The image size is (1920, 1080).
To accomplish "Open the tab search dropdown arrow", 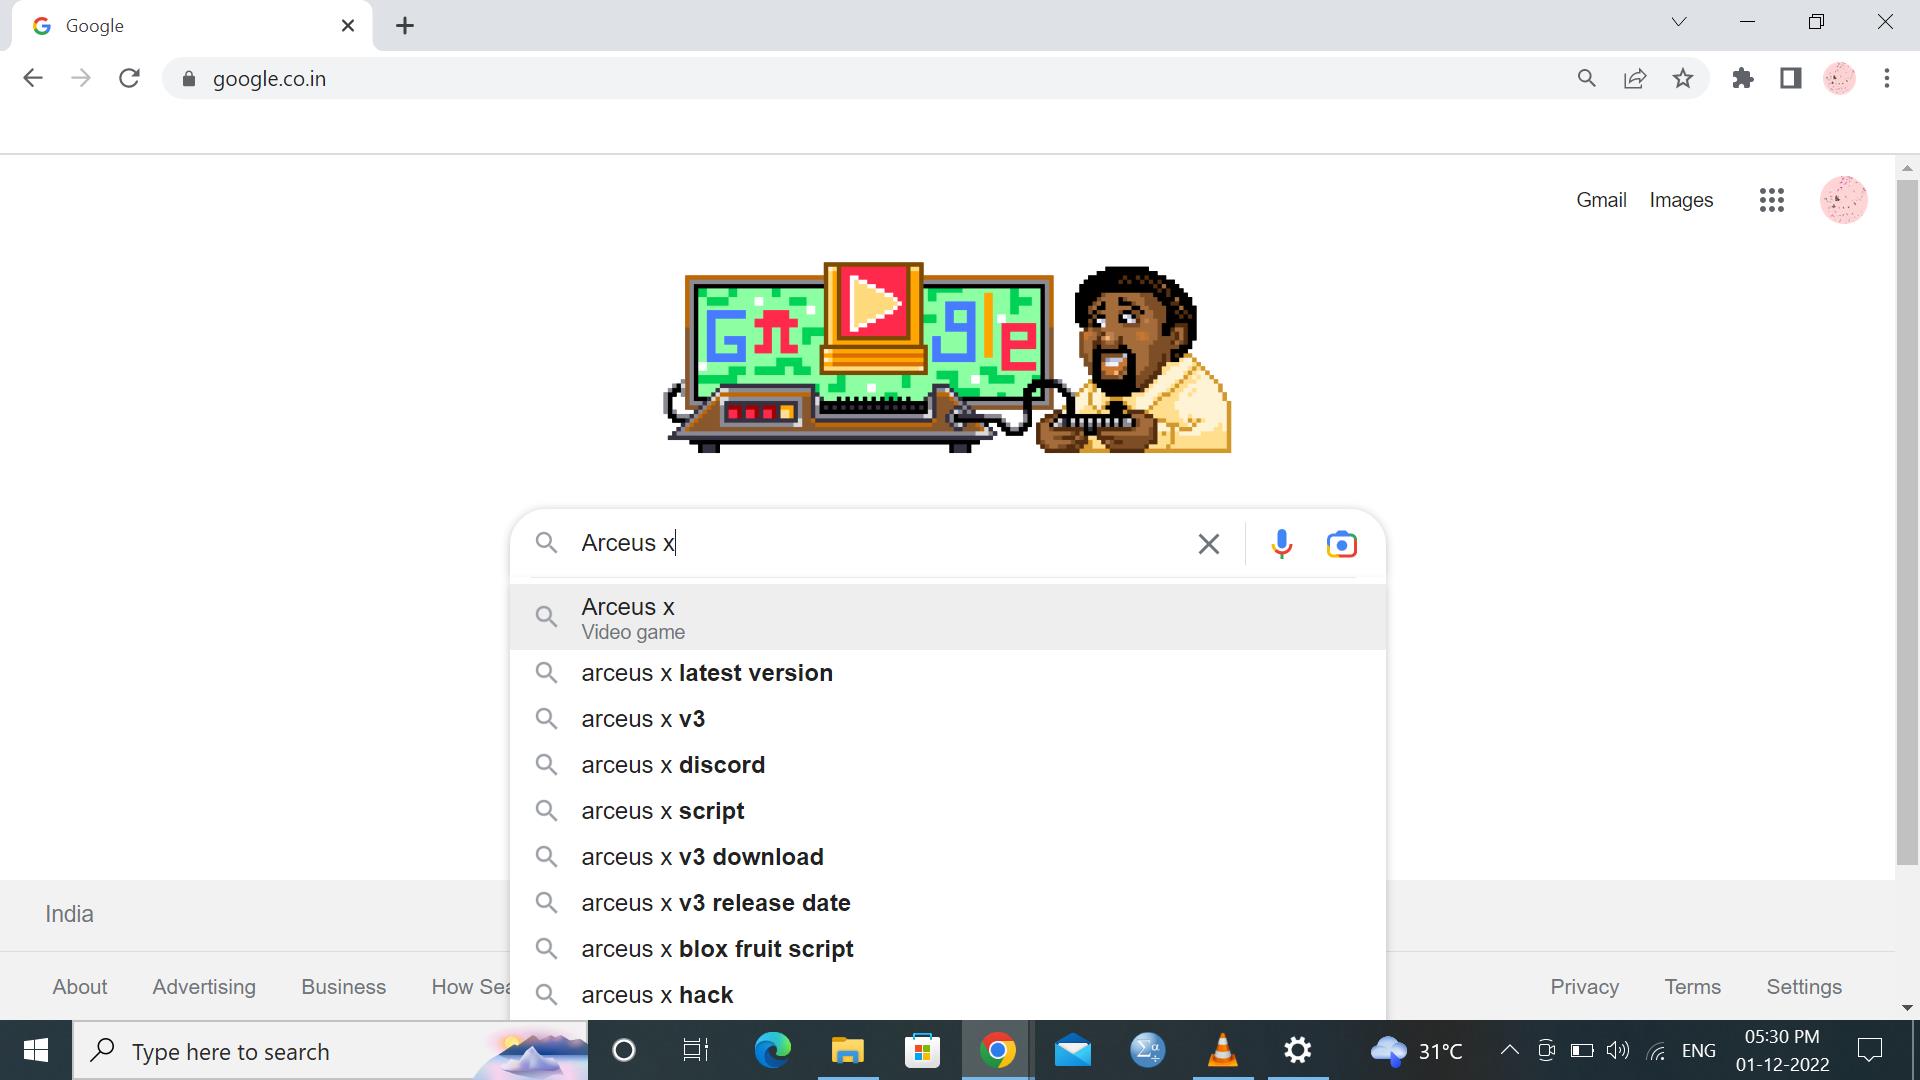I will point(1679,22).
